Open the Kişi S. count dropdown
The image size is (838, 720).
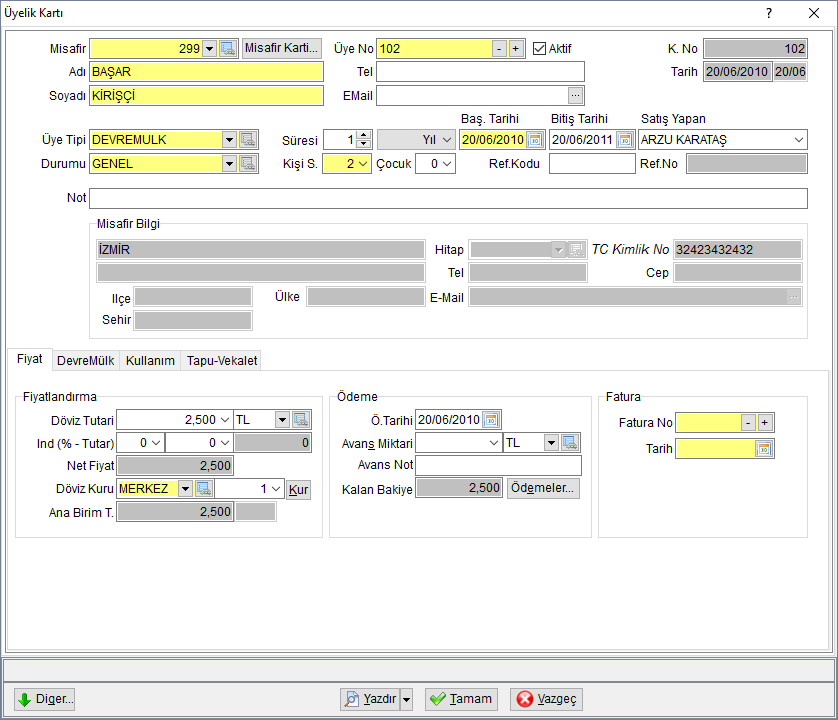pyautogui.click(x=363, y=164)
